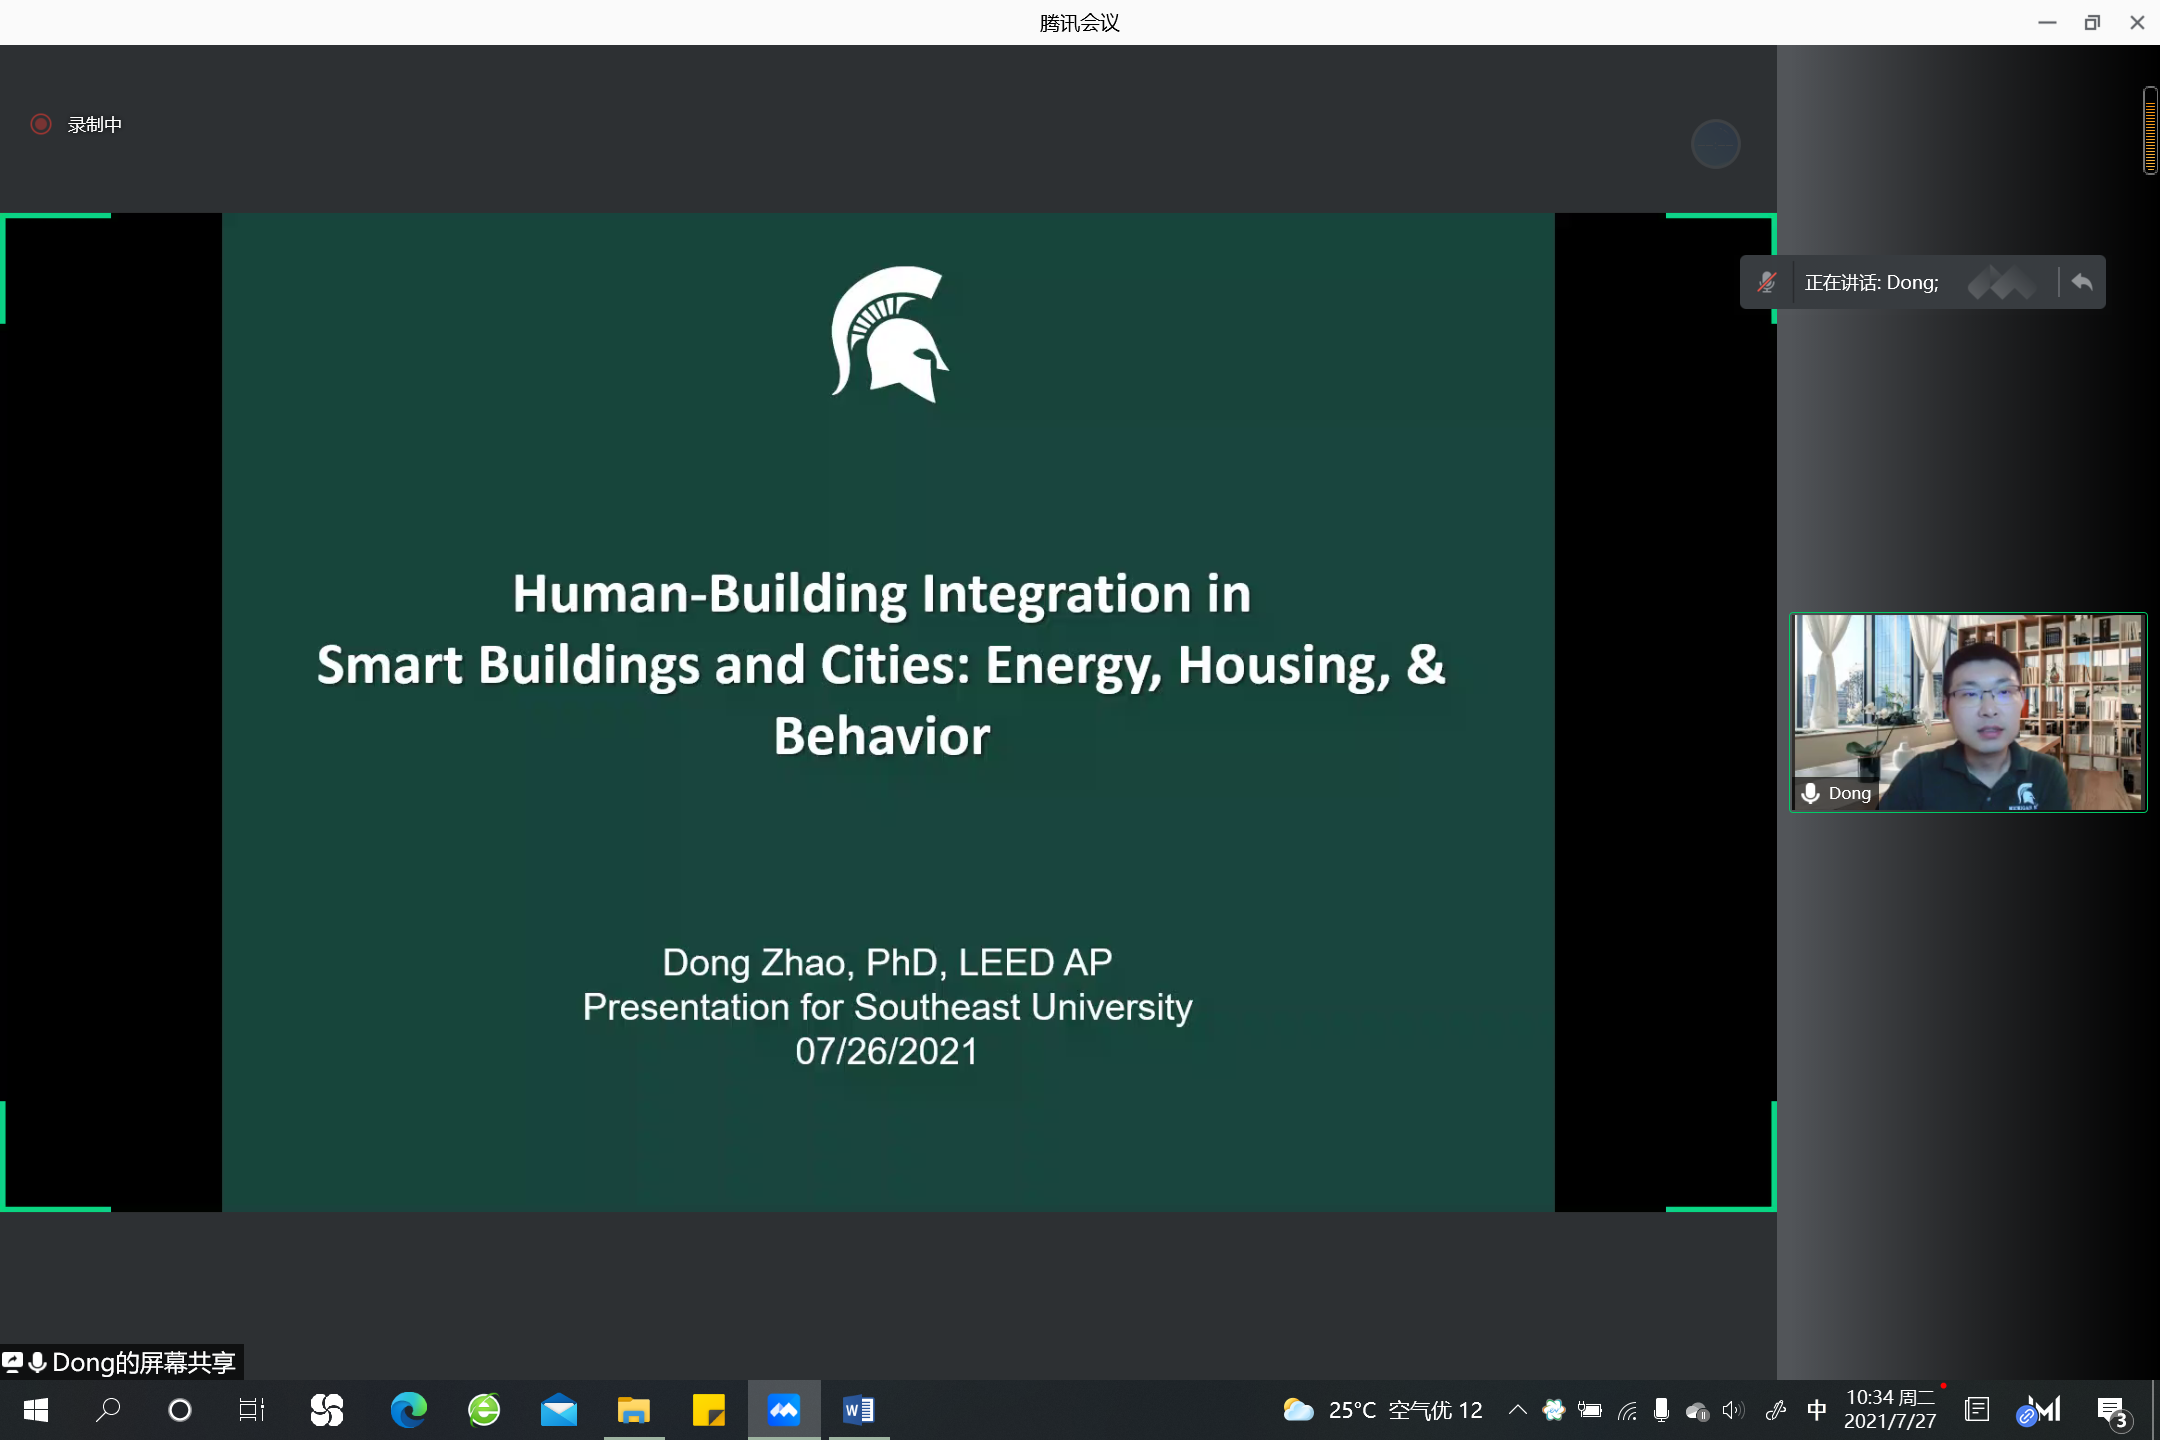This screenshot has width=2160, height=1440.
Task: Toggle the Chinese IME language indicator
Action: (x=1816, y=1410)
